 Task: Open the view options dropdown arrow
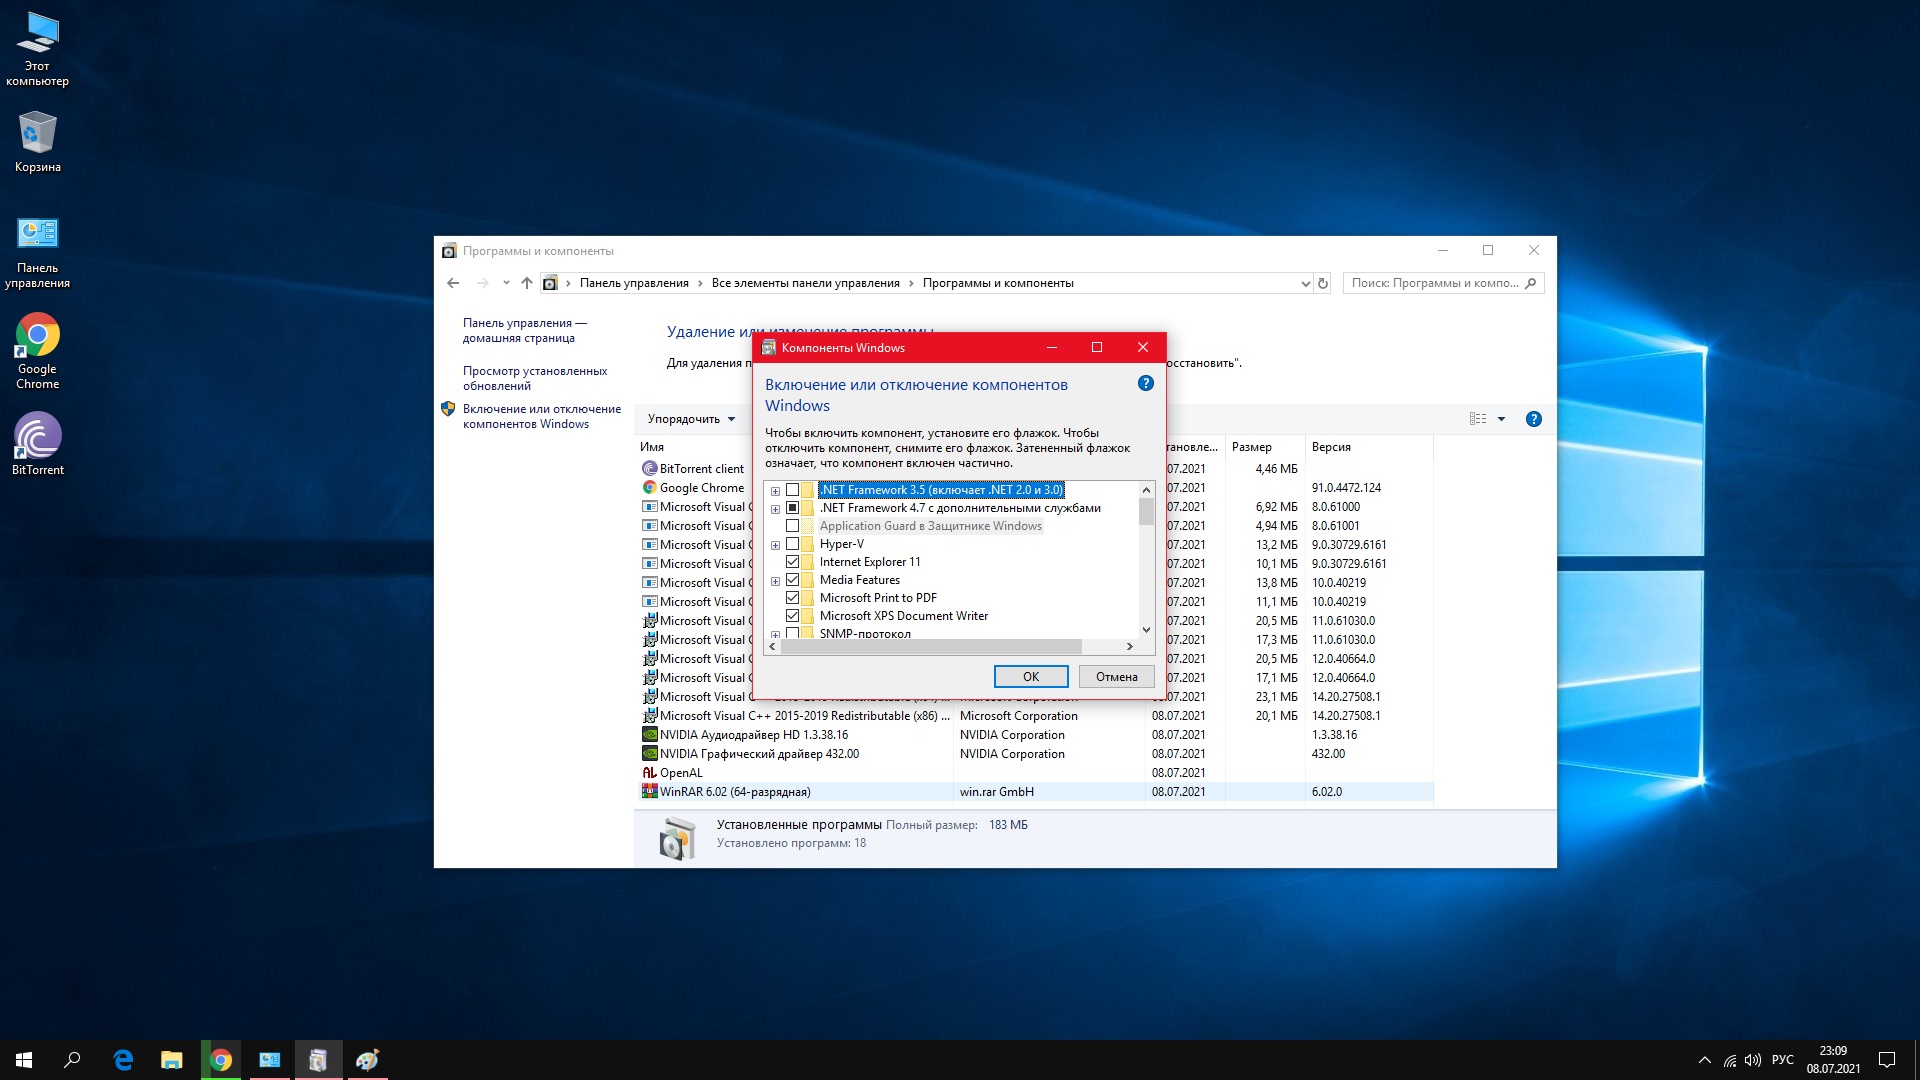coord(1501,419)
